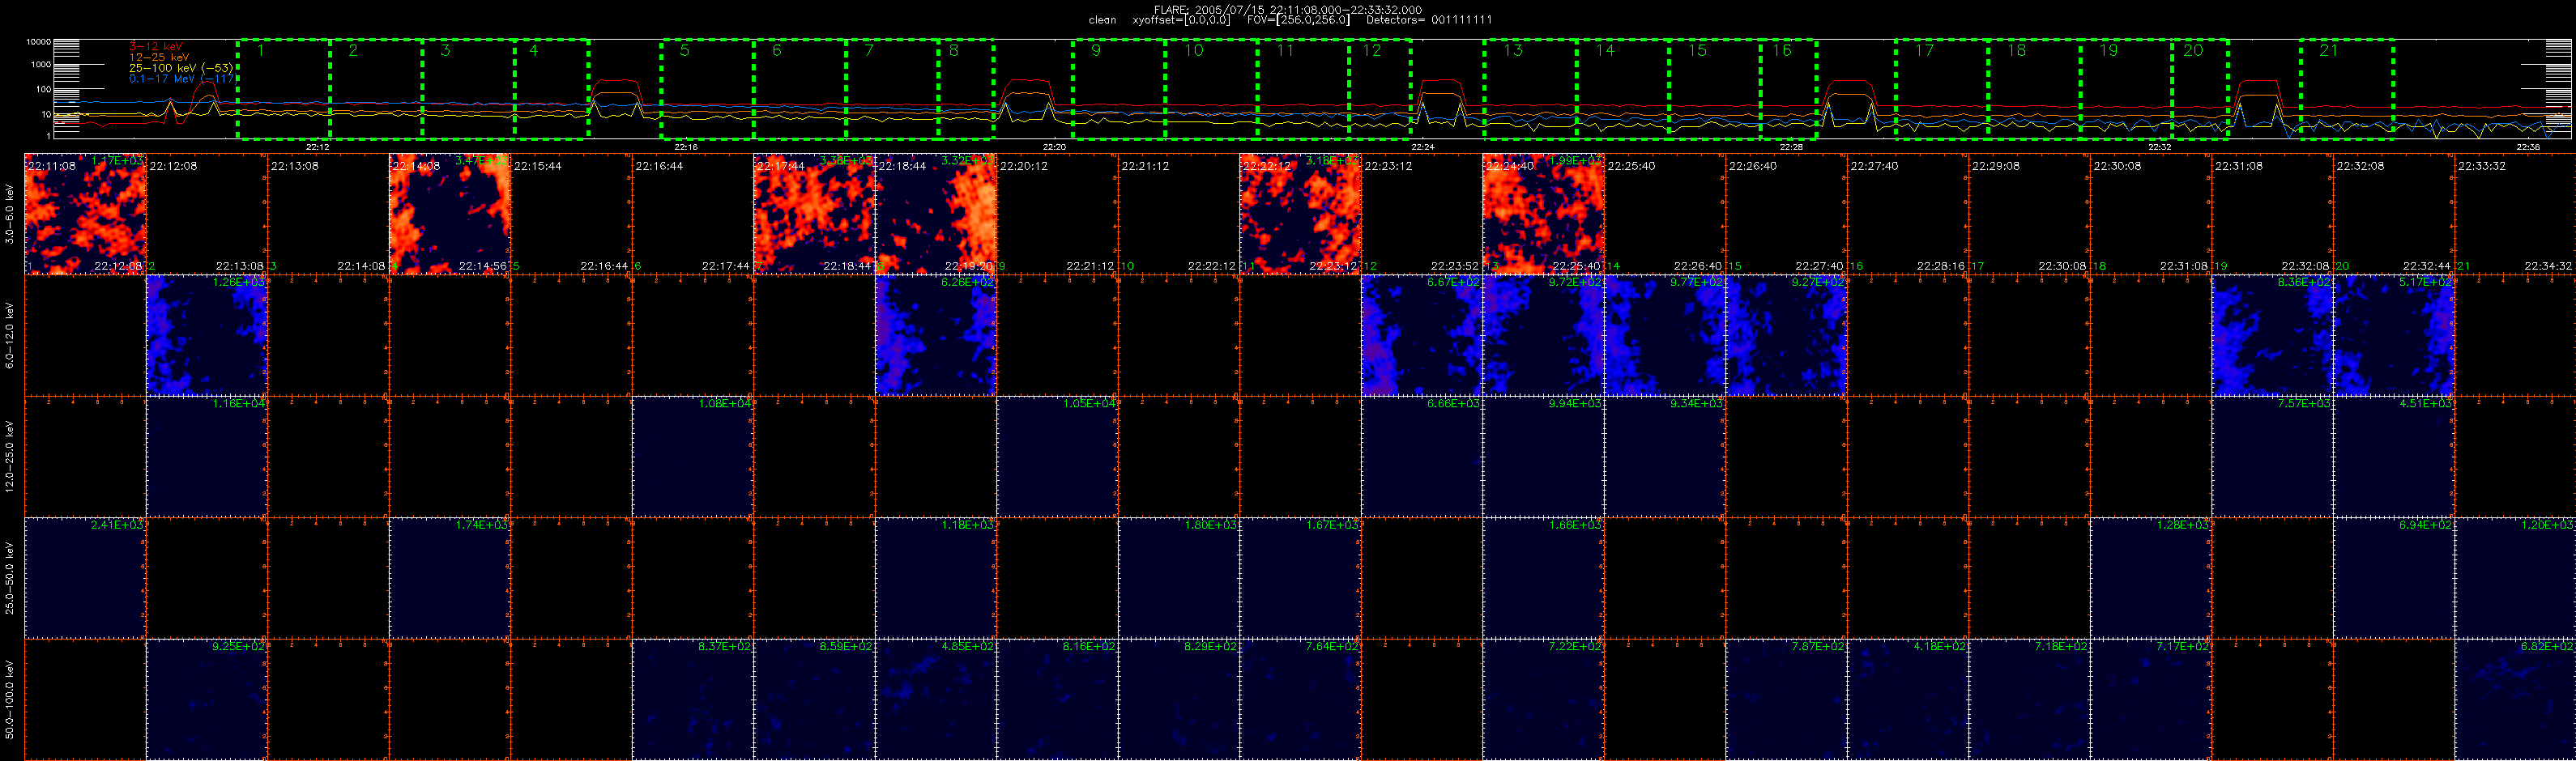Select 12–25 keV image with peak 1.05E+04
The height and width of the screenshot is (761, 2576).
coord(1057,457)
